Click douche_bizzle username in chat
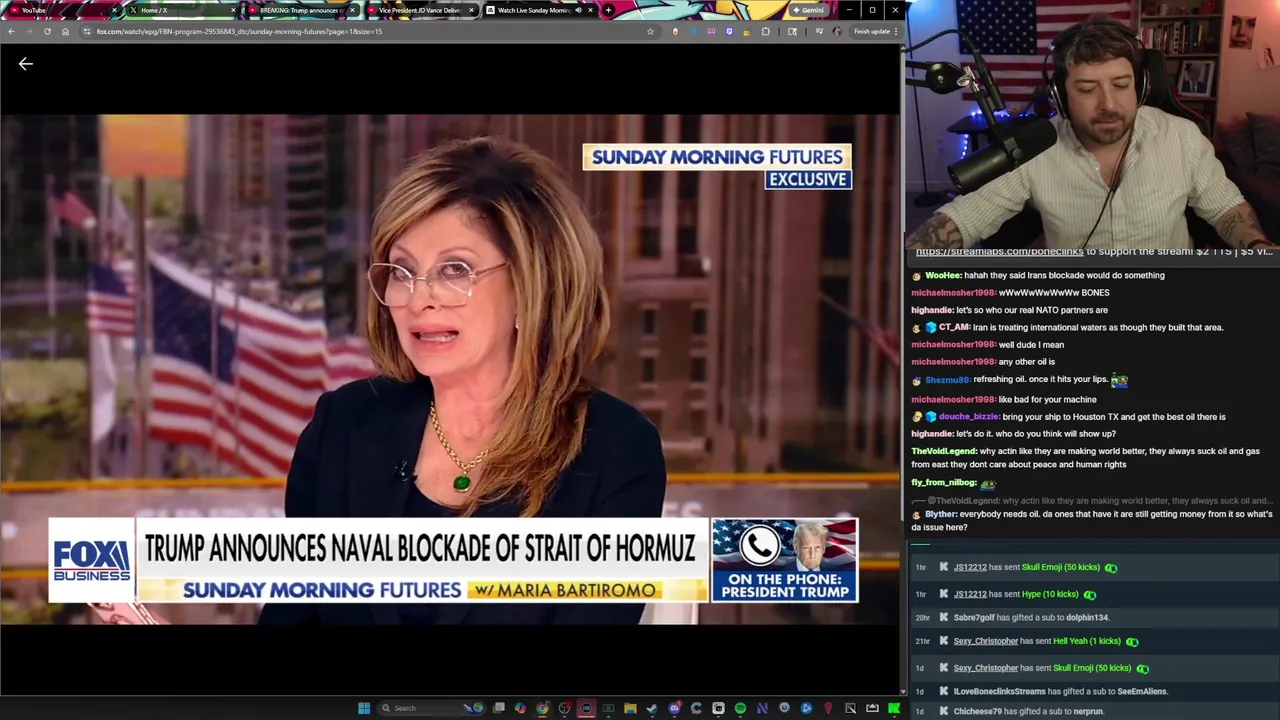1280x720 pixels. [968, 417]
